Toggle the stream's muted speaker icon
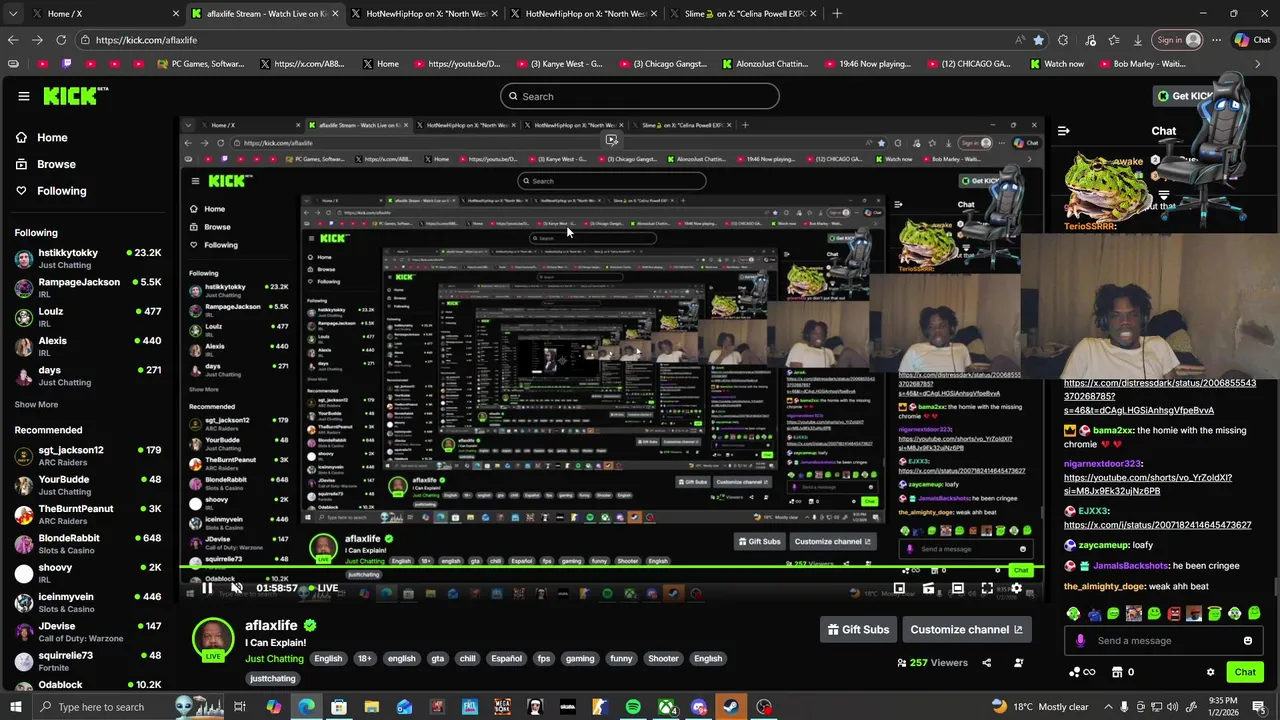The image size is (1280, 720). [x=237, y=588]
